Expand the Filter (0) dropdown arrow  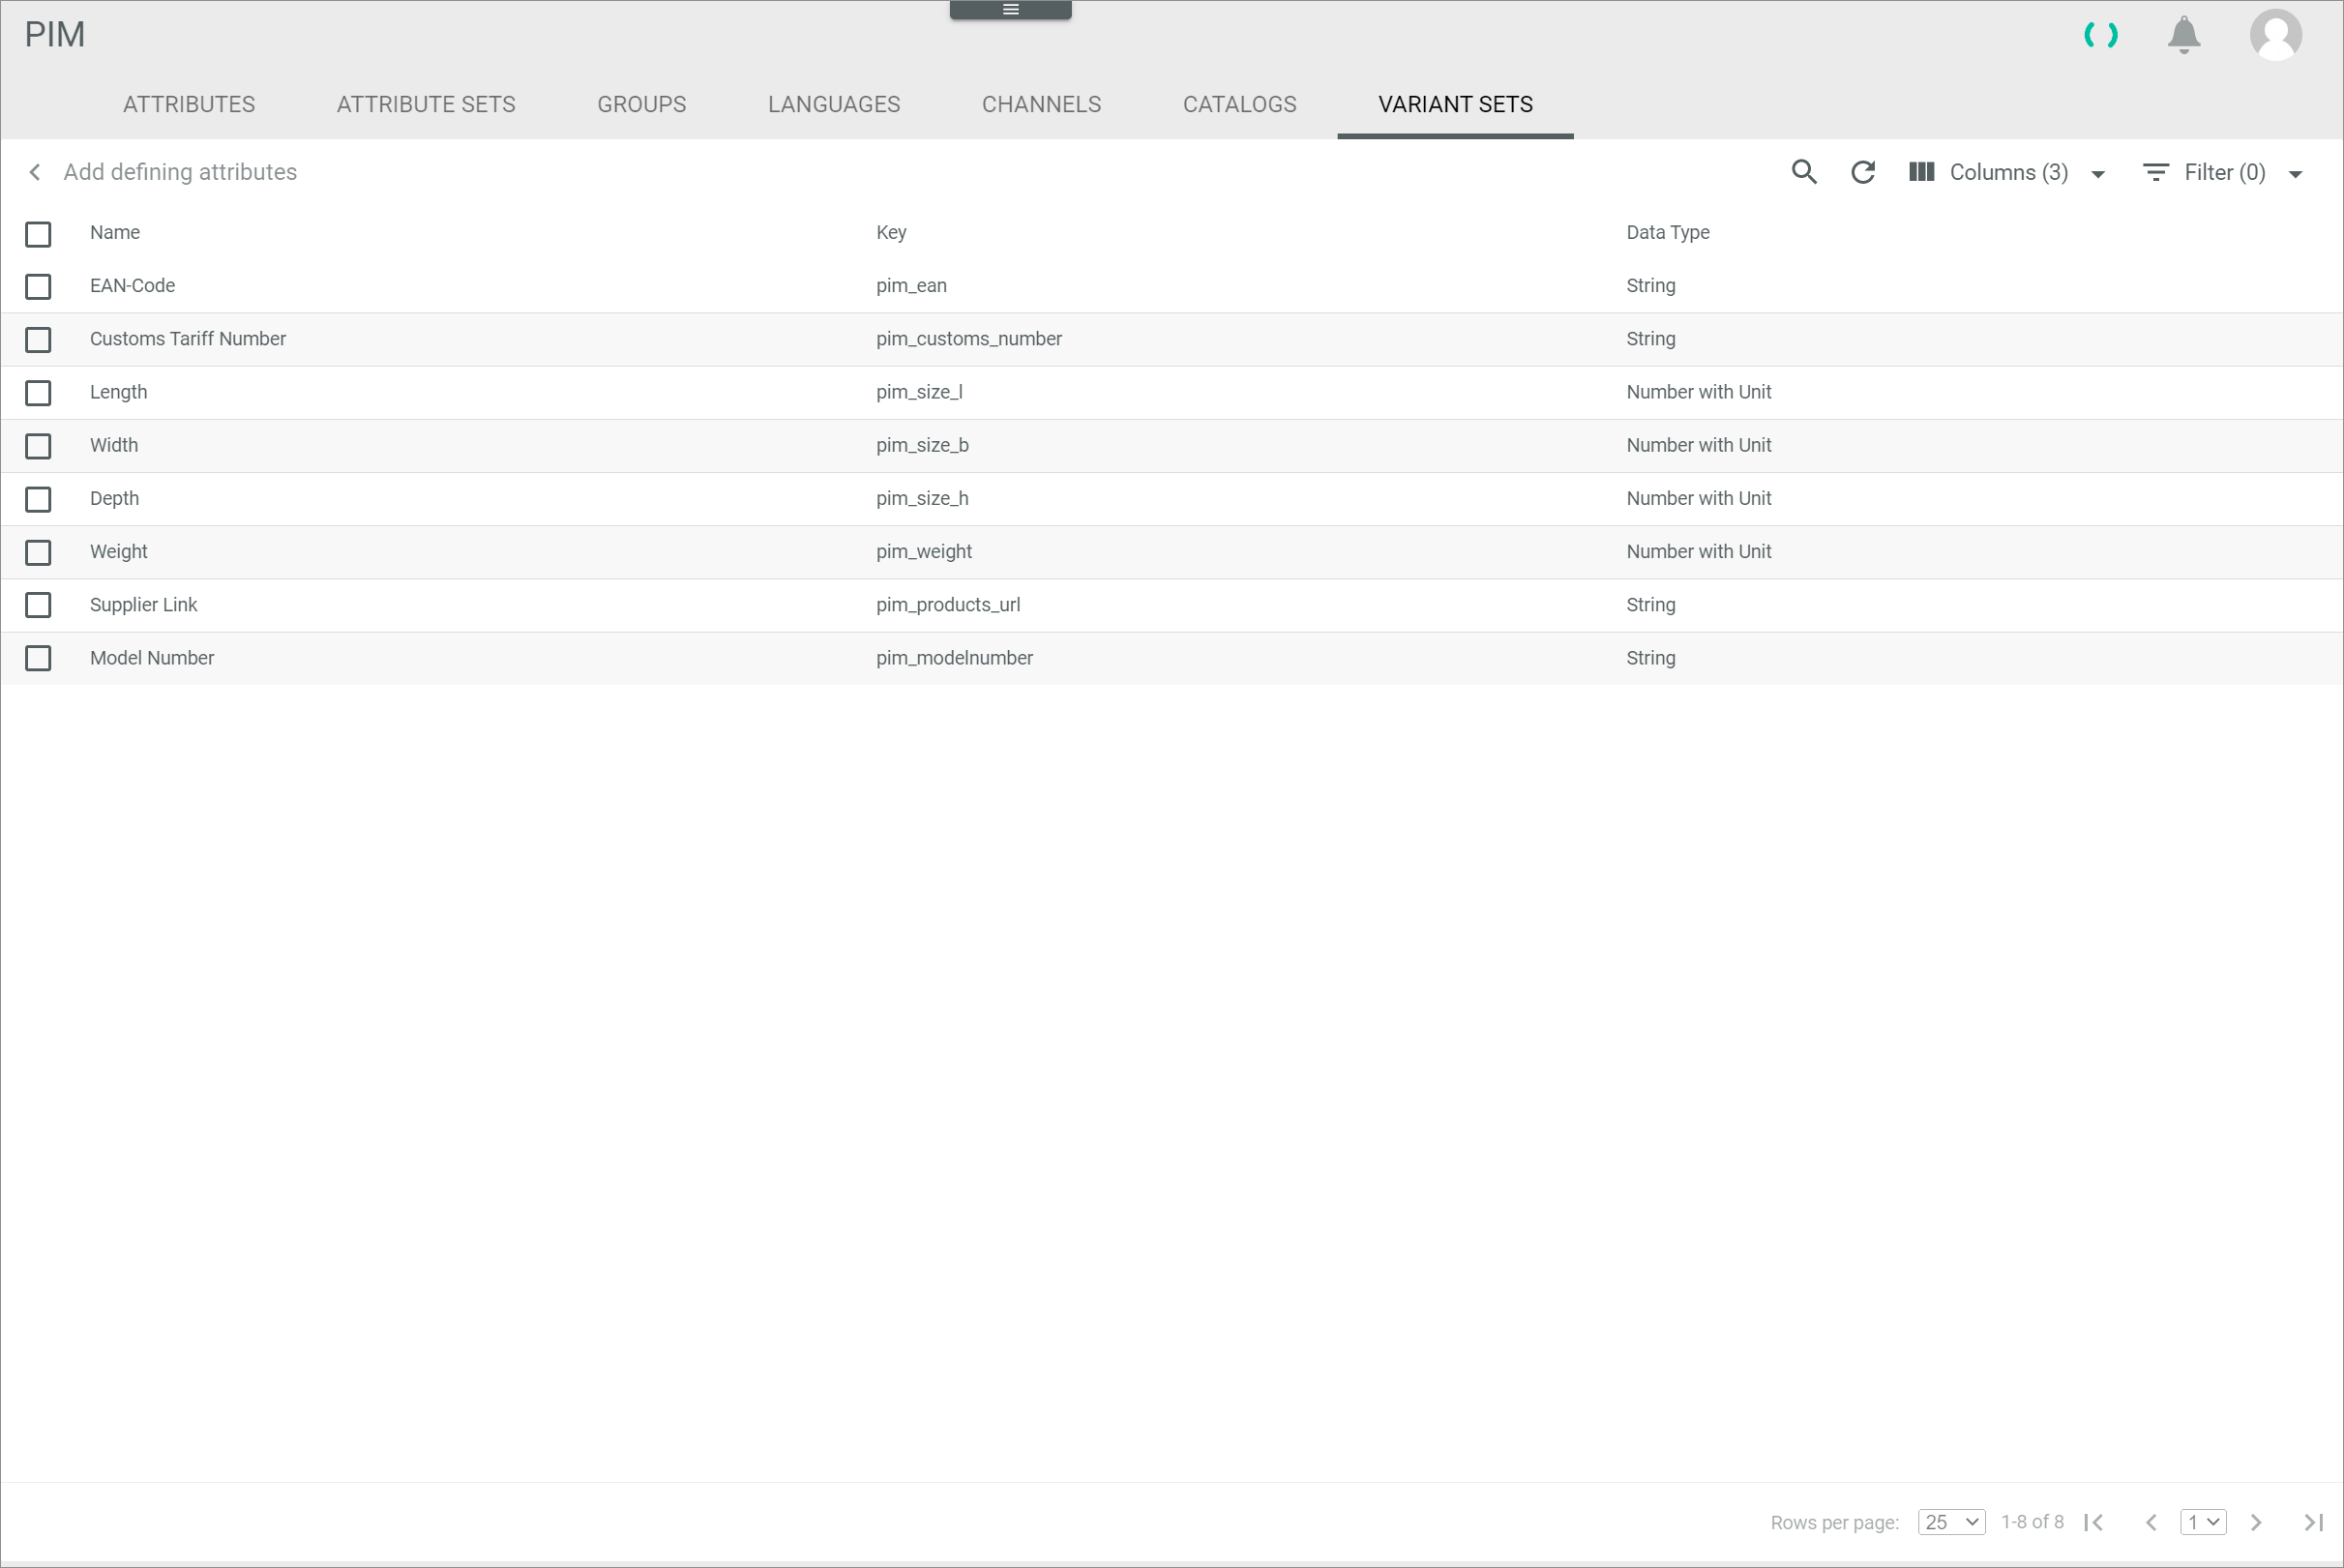pyautogui.click(x=2295, y=174)
